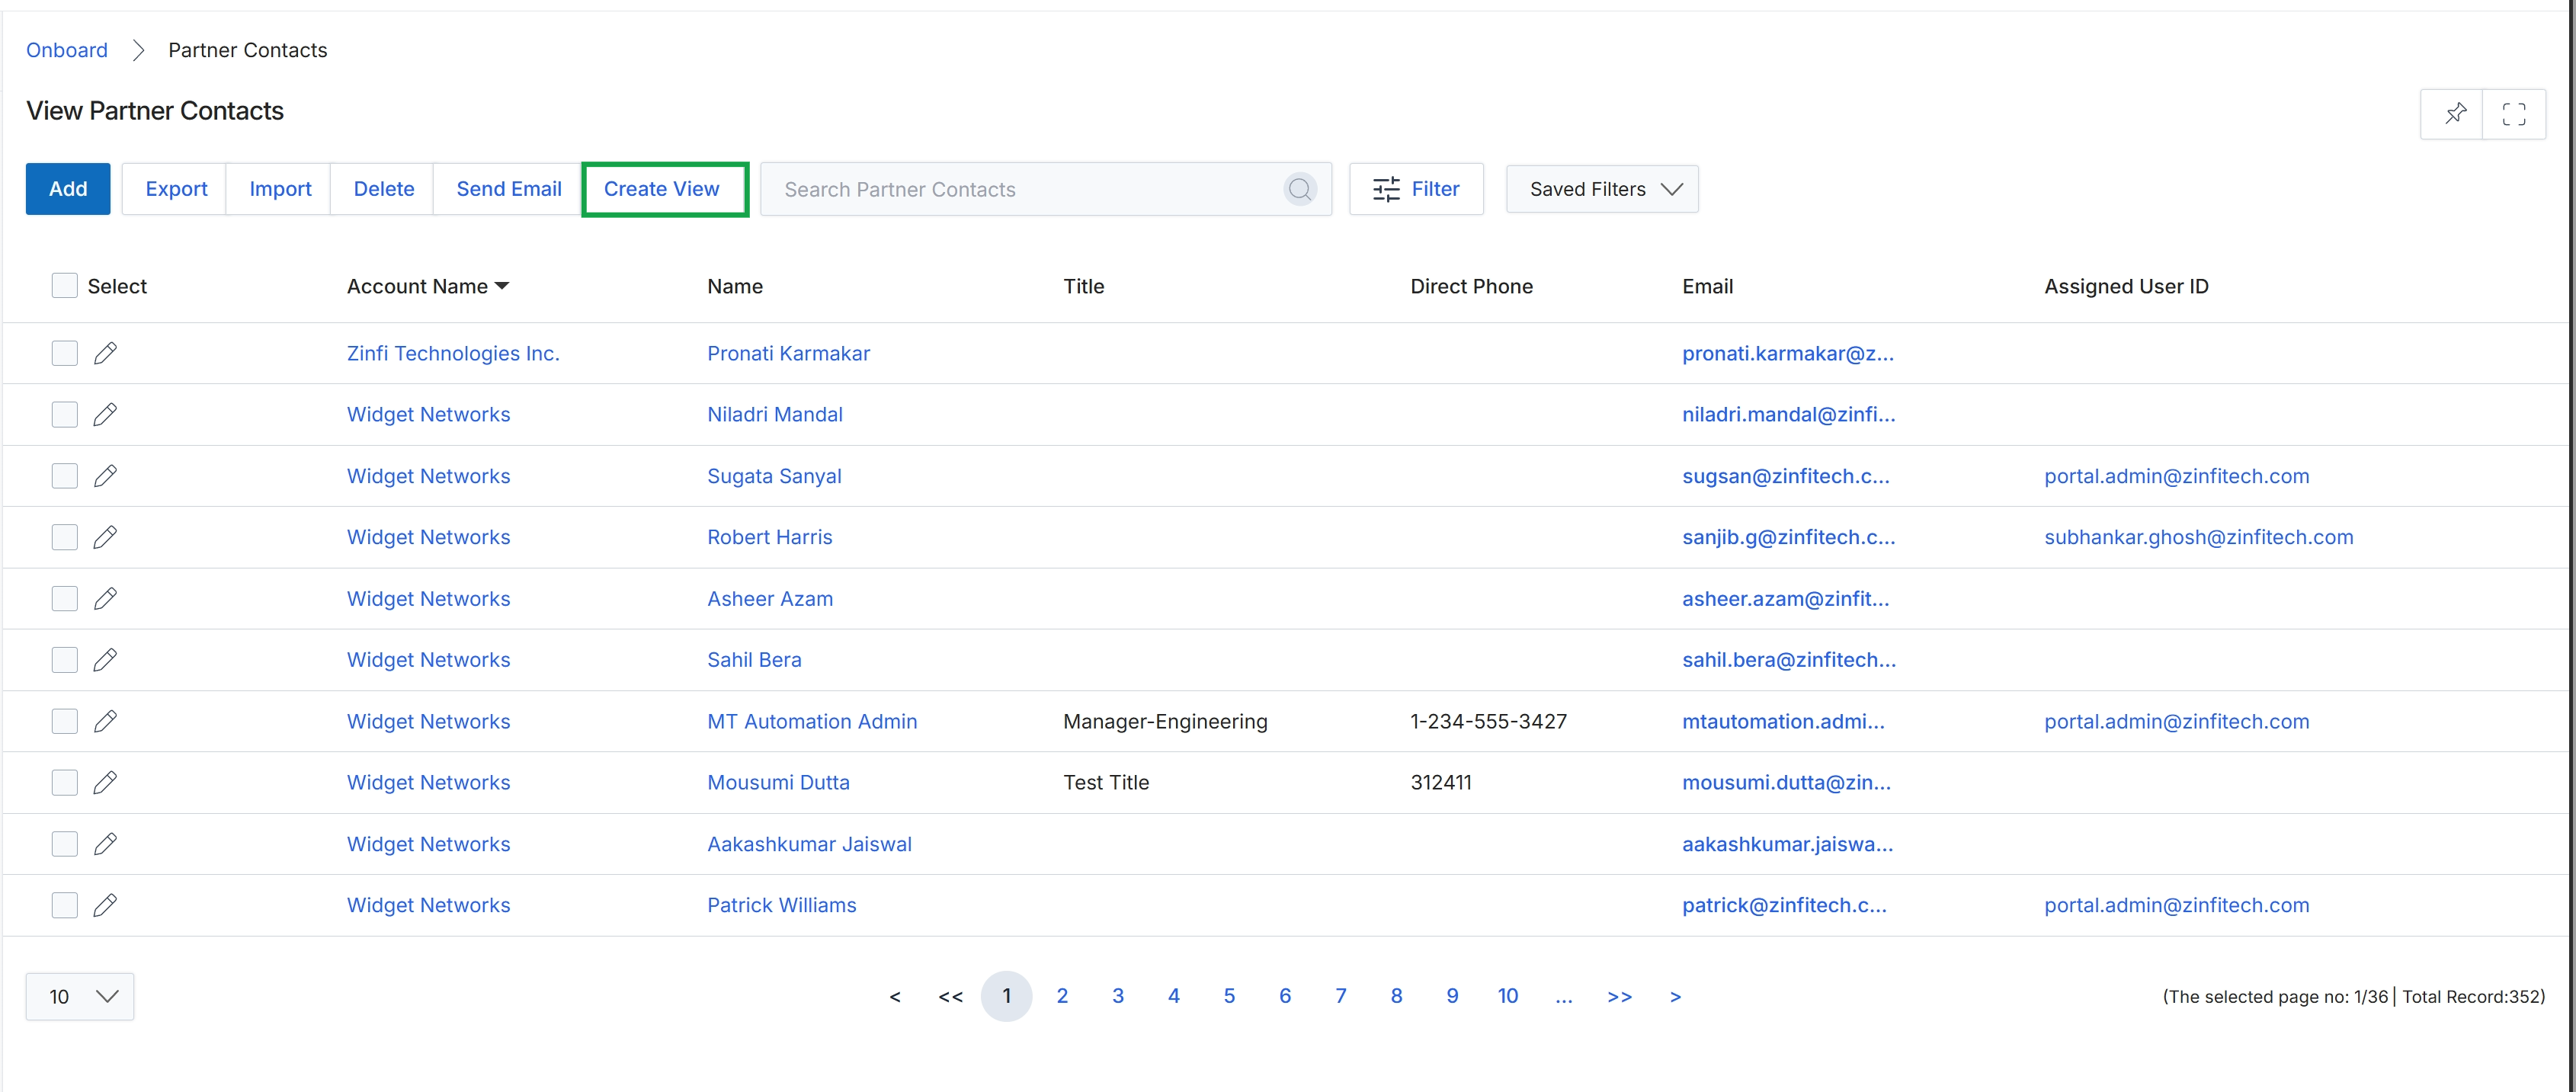2576x1092 pixels.
Task: Jump to first pages double-left arrow
Action: pos(950,996)
